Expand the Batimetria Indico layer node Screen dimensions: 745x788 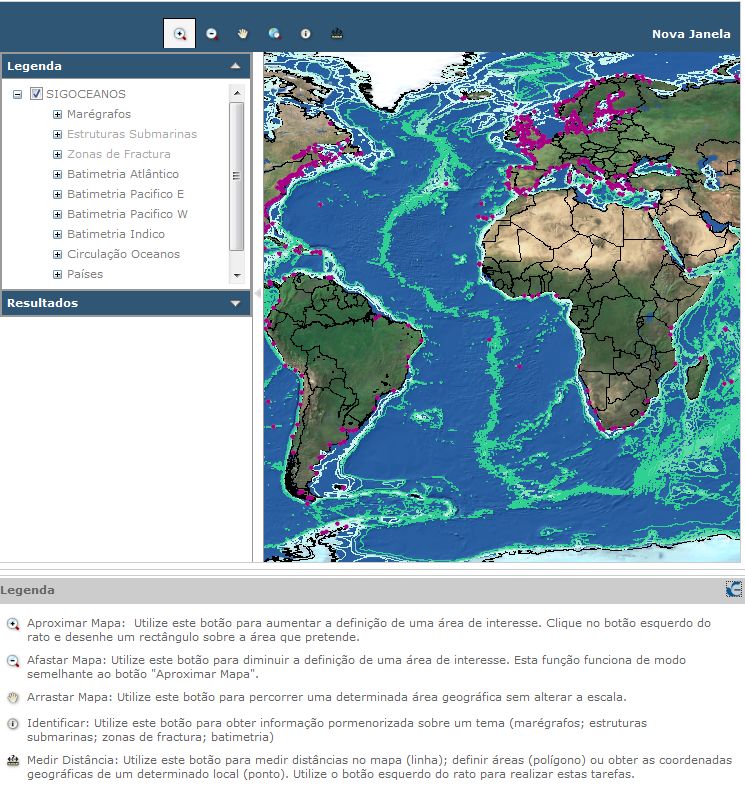tap(57, 234)
